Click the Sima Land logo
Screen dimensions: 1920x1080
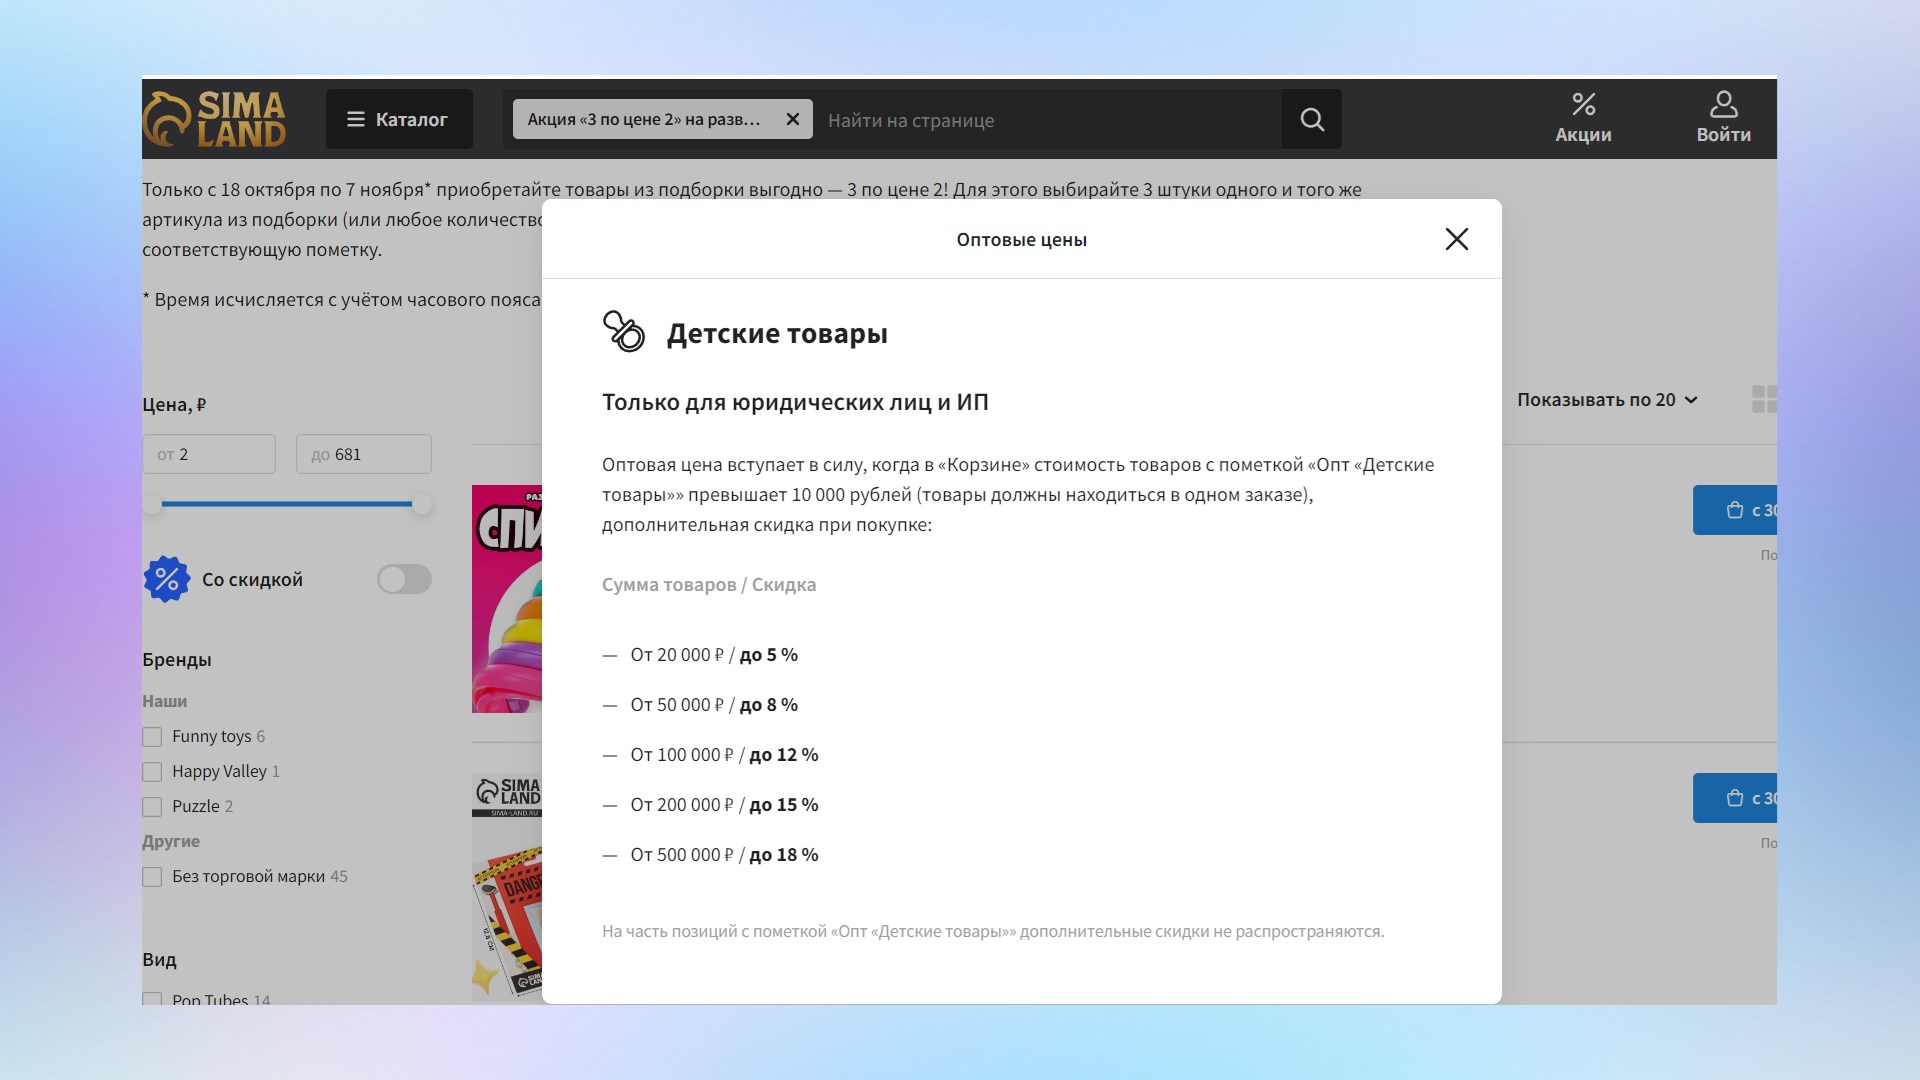pyautogui.click(x=216, y=119)
